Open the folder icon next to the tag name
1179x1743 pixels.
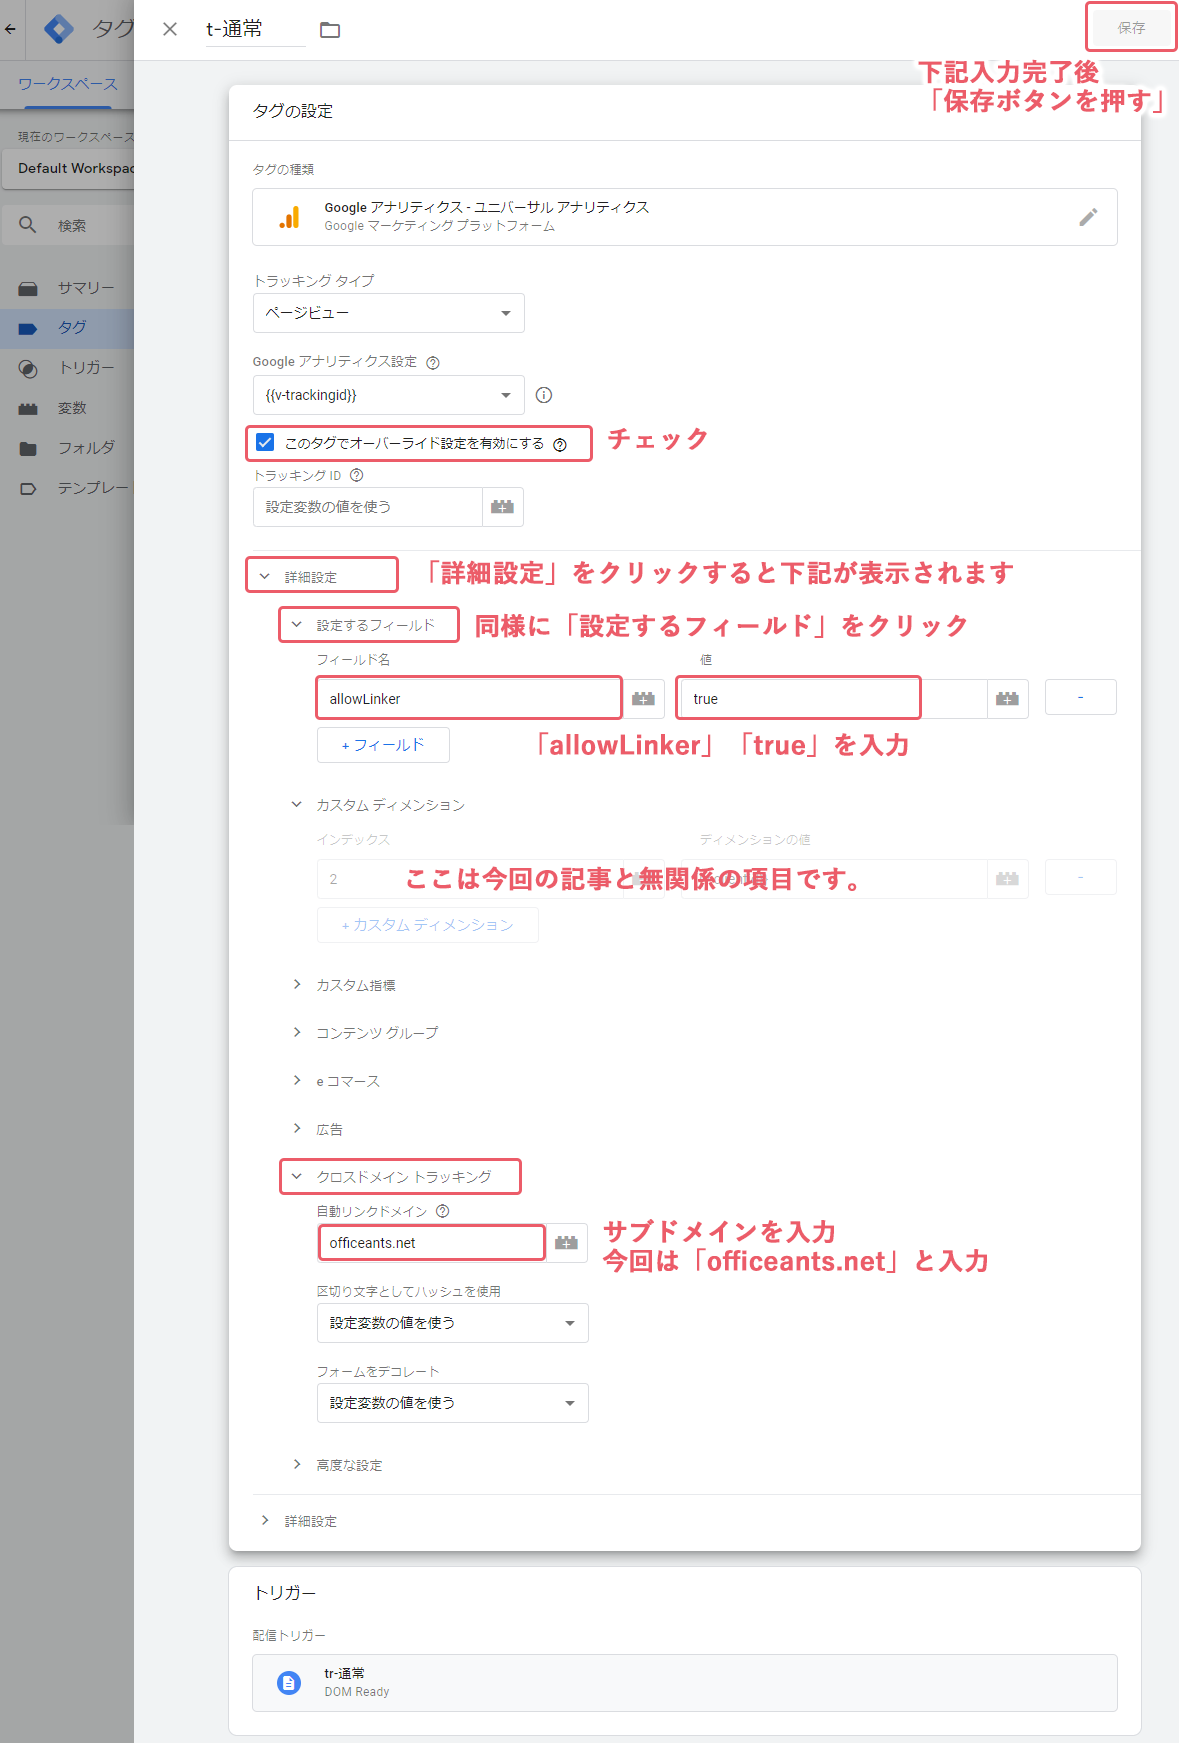pyautogui.click(x=330, y=30)
